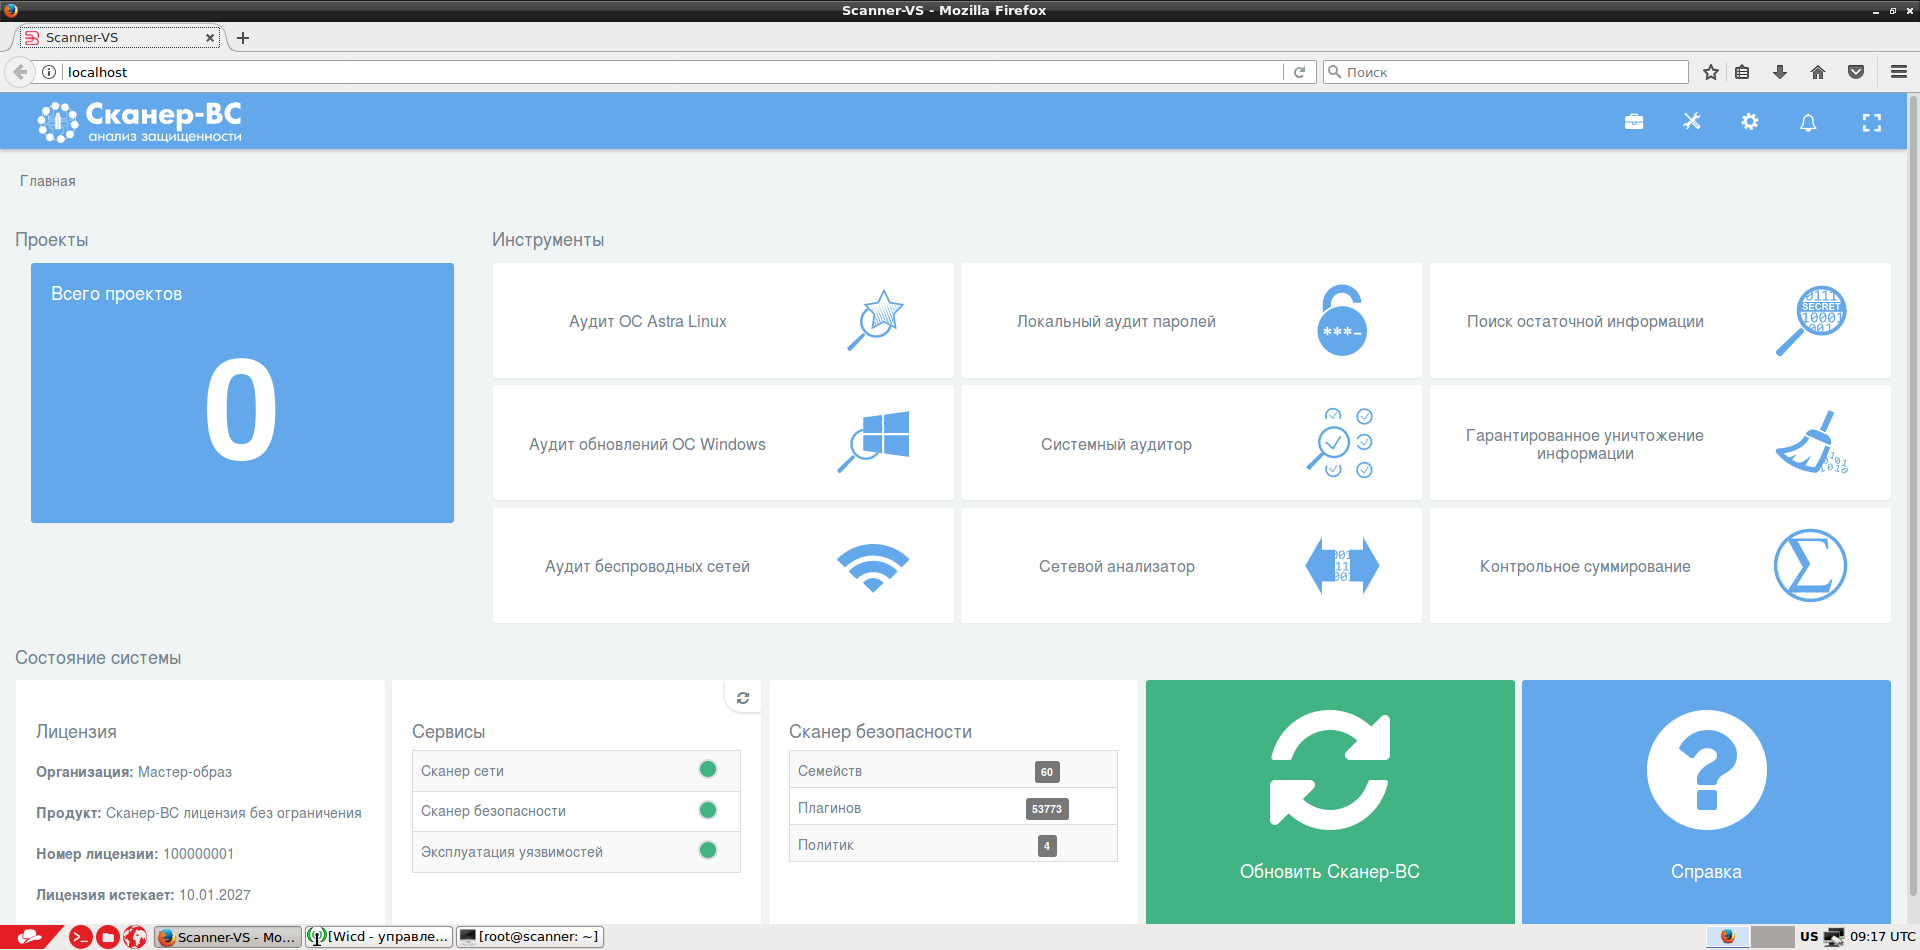Viewport: 1920px width, 950px height.
Task: Open Сетевой анализатор via arrows icon
Action: click(x=1342, y=566)
